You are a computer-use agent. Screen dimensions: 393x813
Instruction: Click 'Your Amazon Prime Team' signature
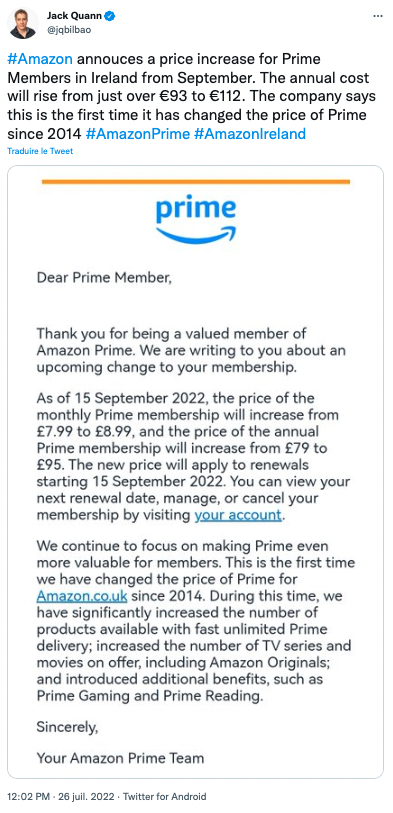(120, 758)
